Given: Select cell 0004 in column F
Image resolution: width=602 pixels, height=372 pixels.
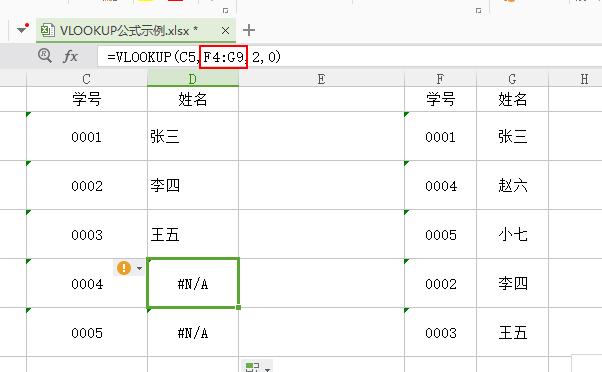Looking at the screenshot, I should [440, 185].
